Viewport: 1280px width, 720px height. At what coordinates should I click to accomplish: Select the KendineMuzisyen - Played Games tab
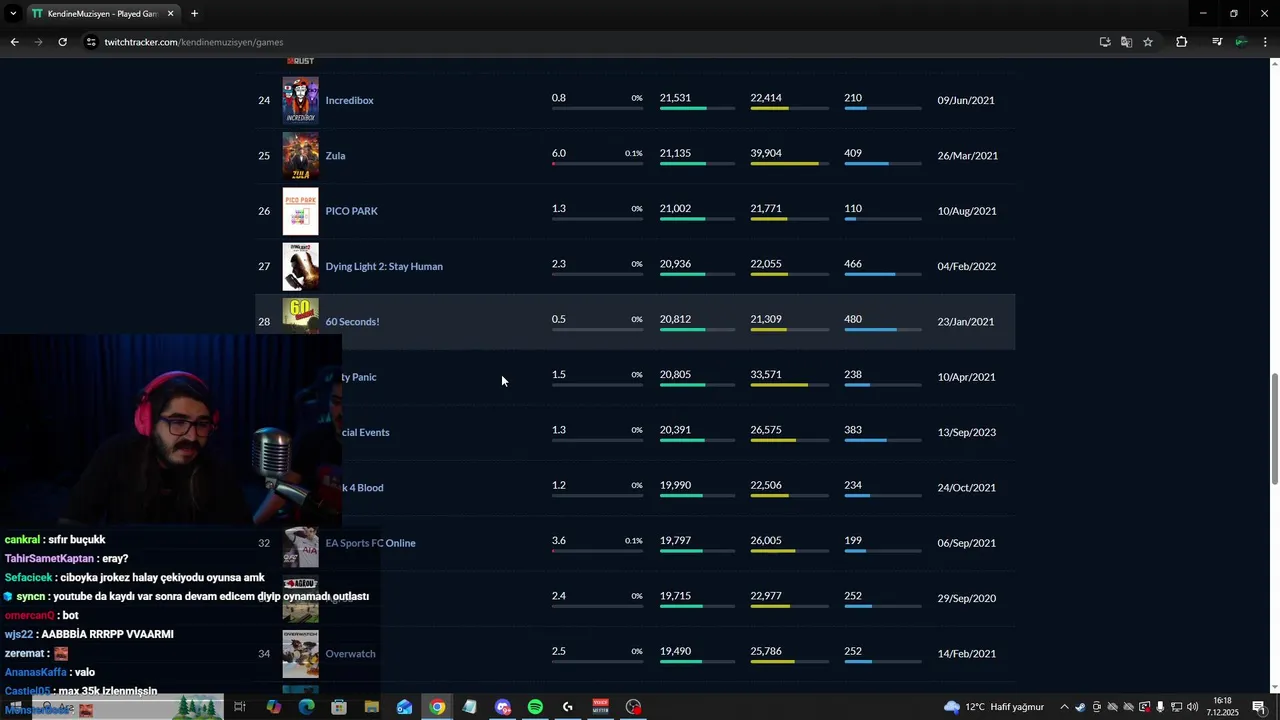[x=102, y=14]
